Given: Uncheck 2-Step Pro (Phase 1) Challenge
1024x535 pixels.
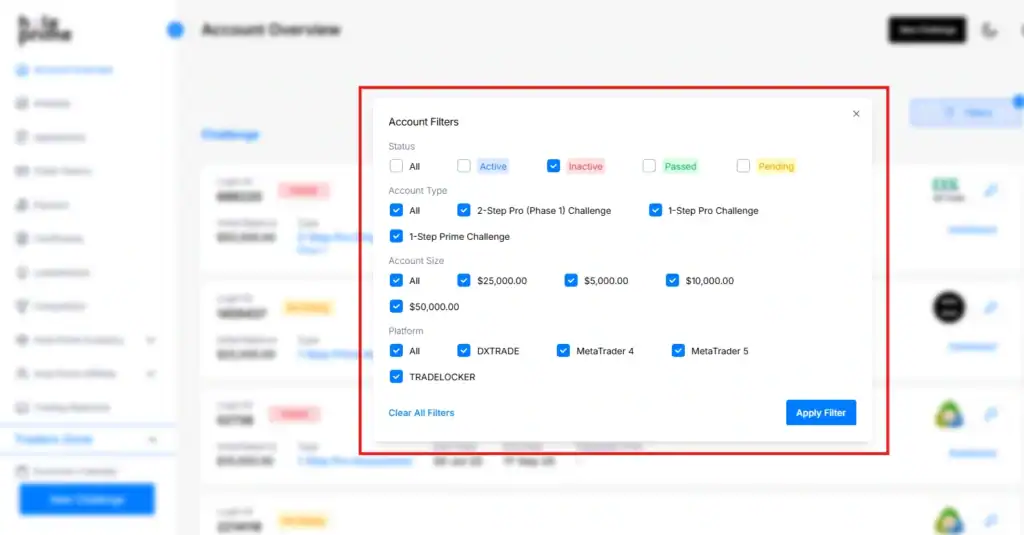Looking at the screenshot, I should 464,210.
